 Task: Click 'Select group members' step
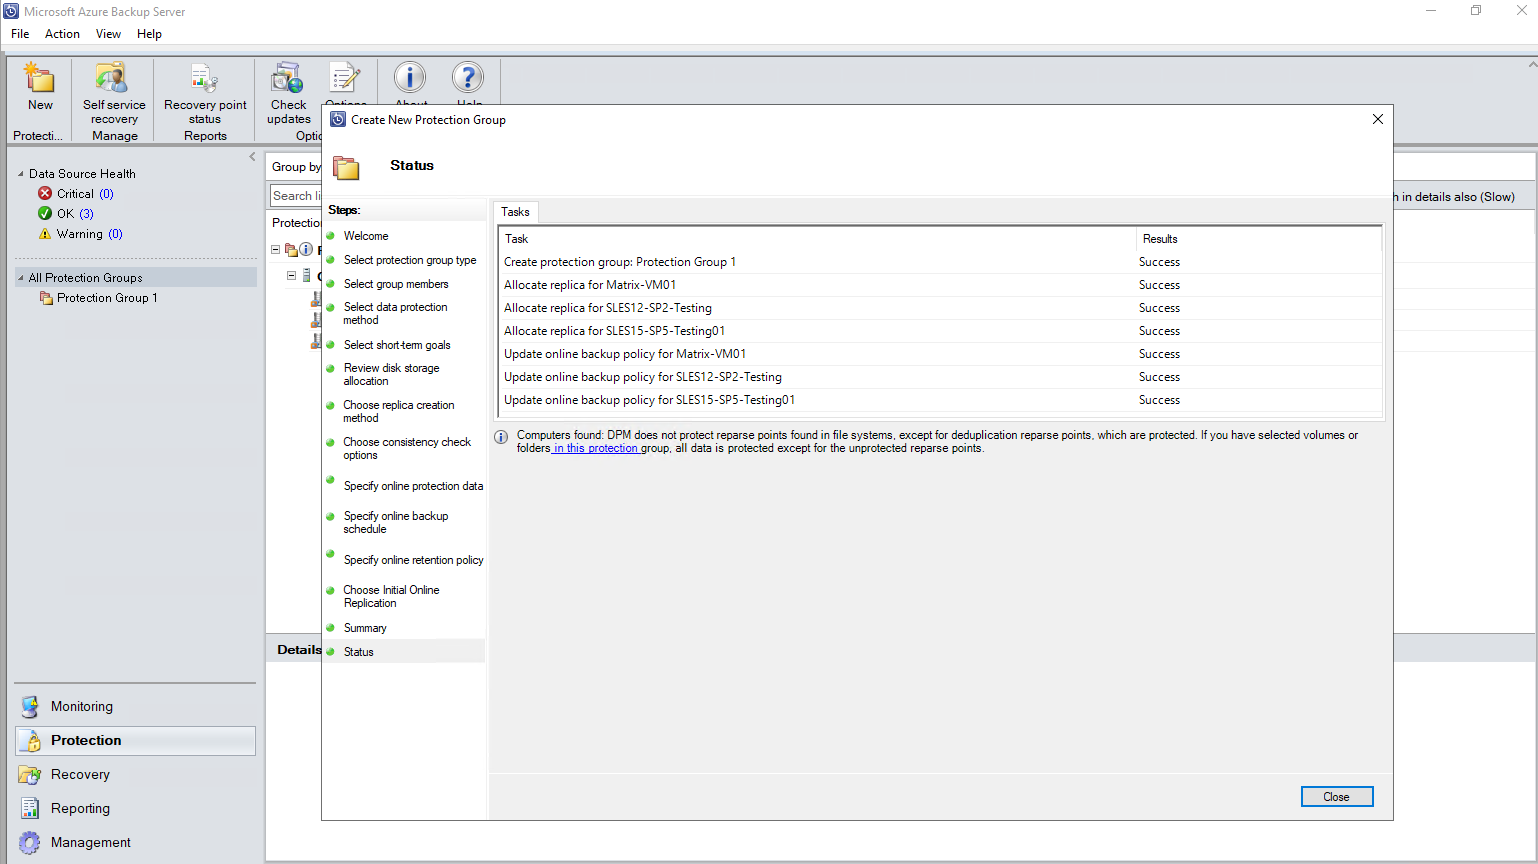(x=396, y=284)
